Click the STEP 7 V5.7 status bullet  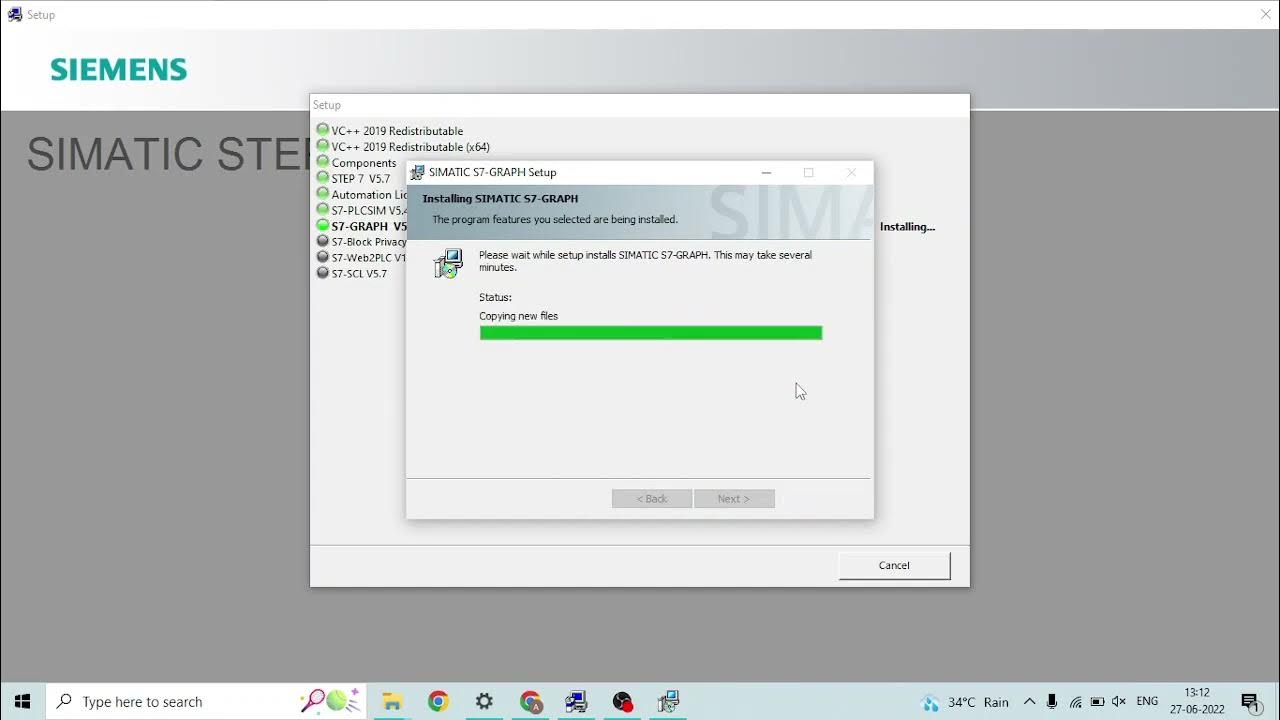click(323, 178)
